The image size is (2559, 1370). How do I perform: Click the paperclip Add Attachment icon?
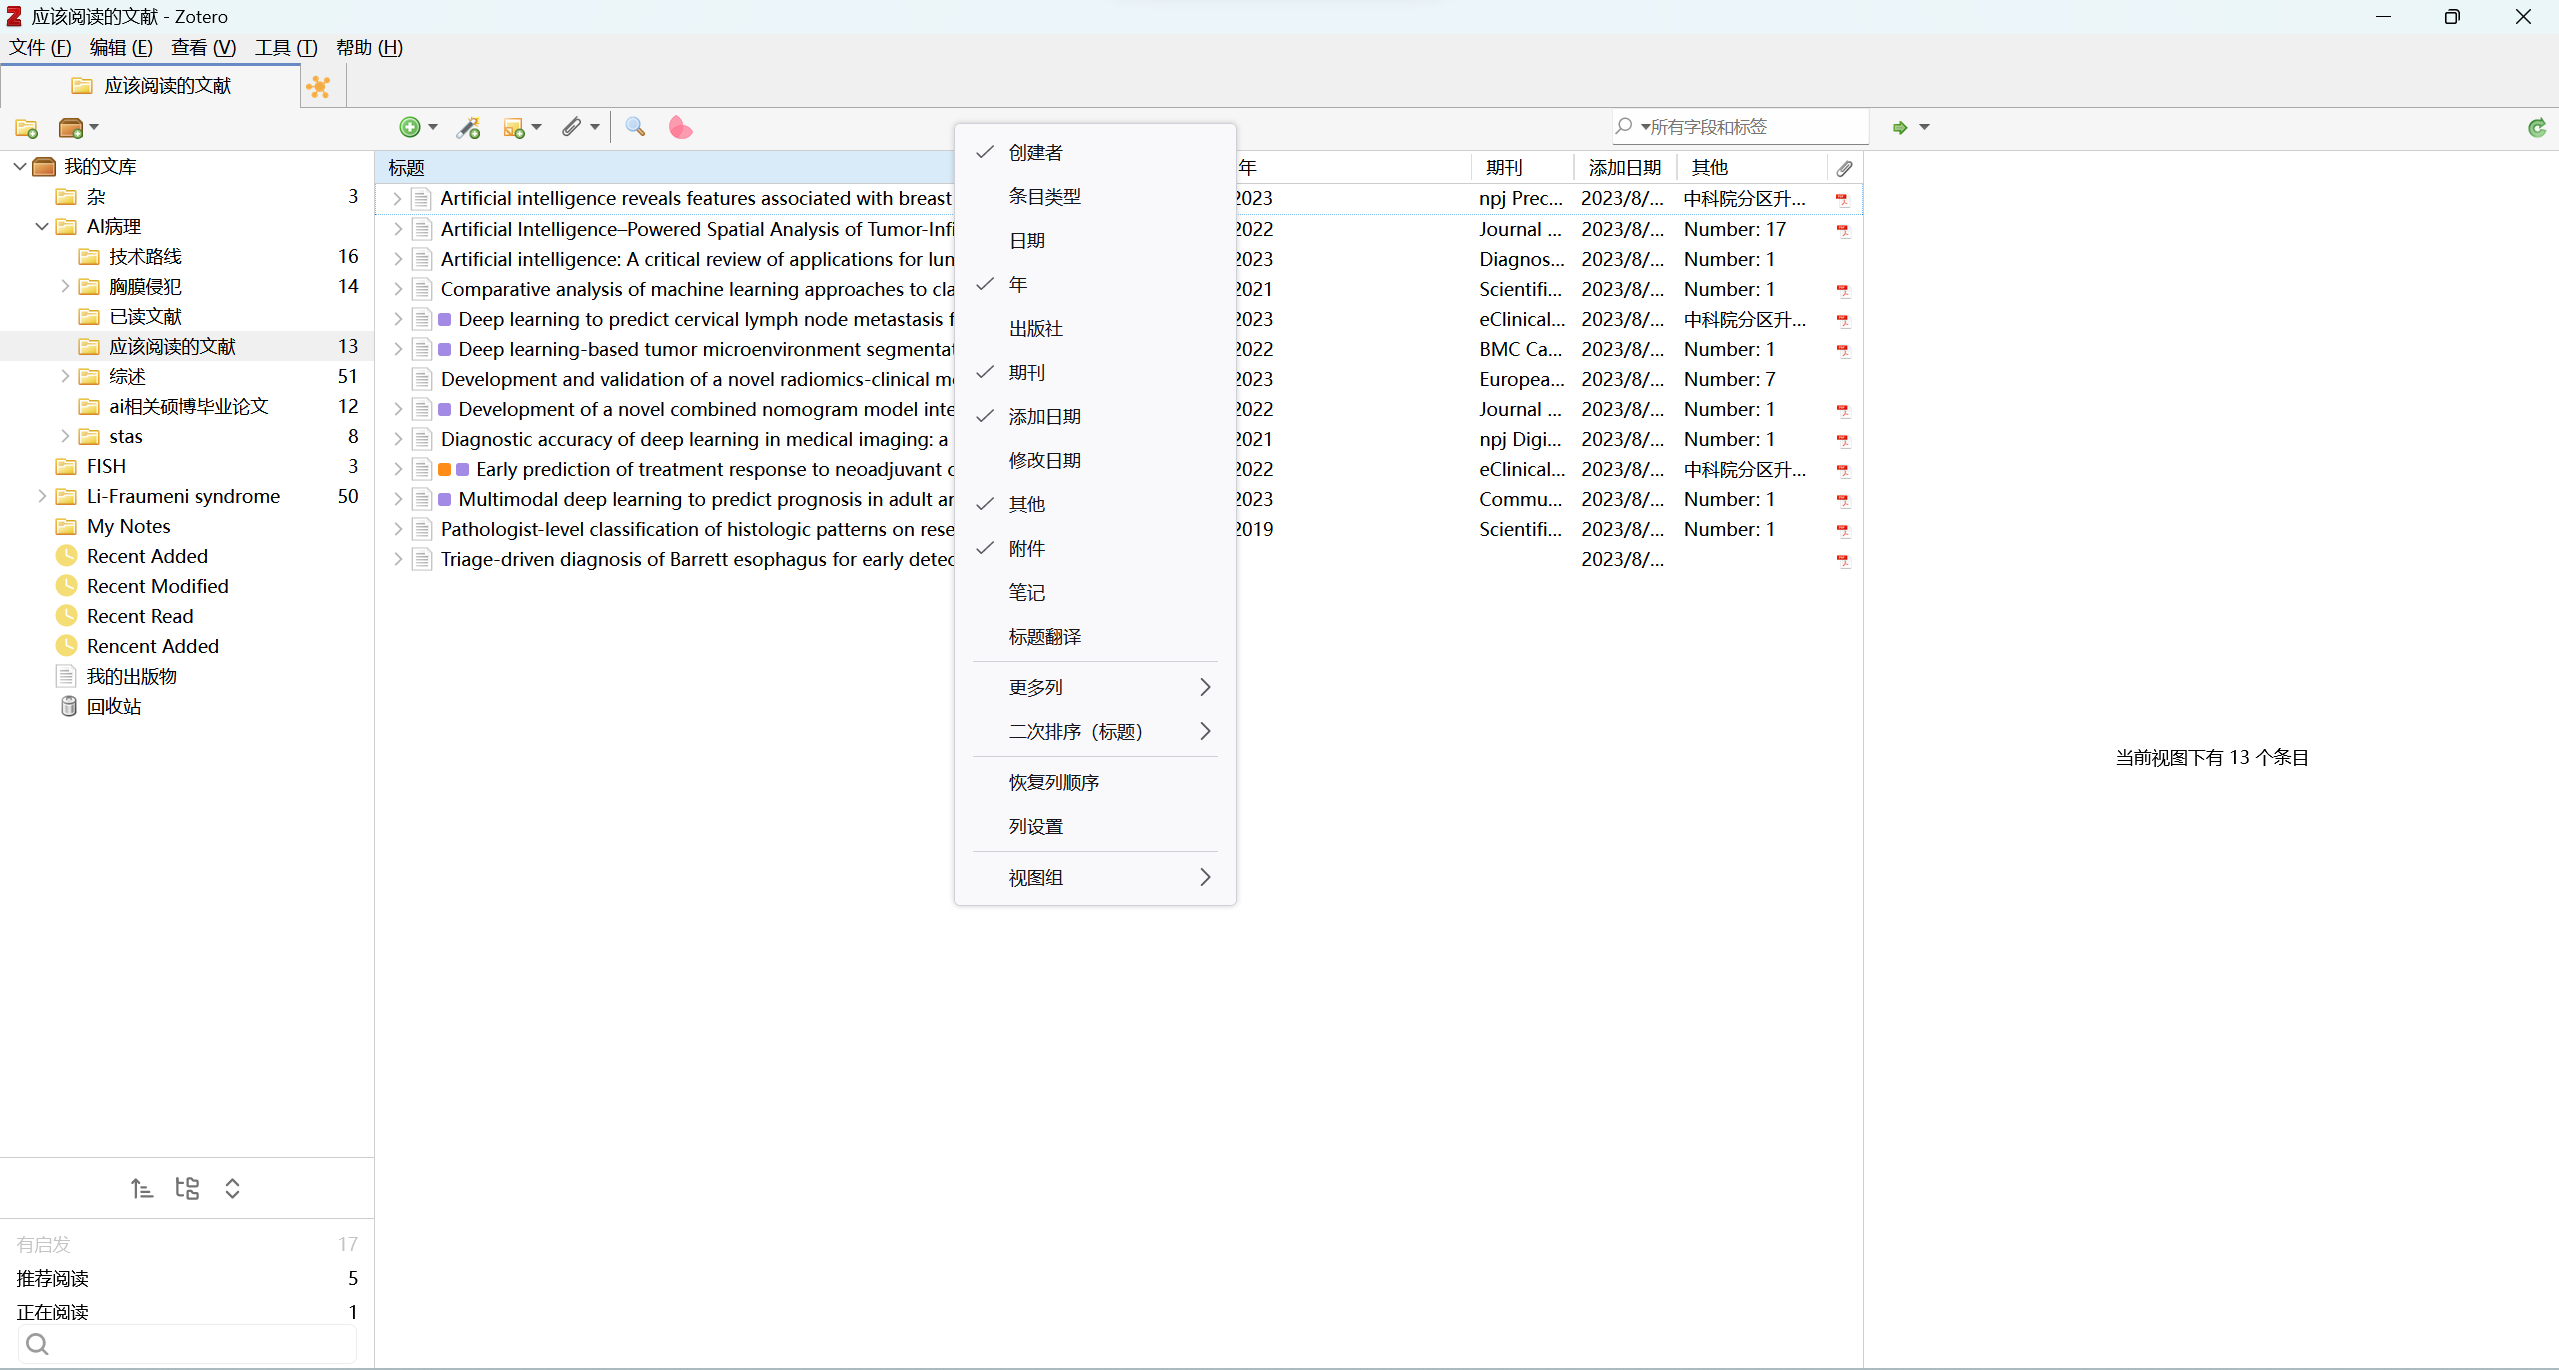(571, 127)
